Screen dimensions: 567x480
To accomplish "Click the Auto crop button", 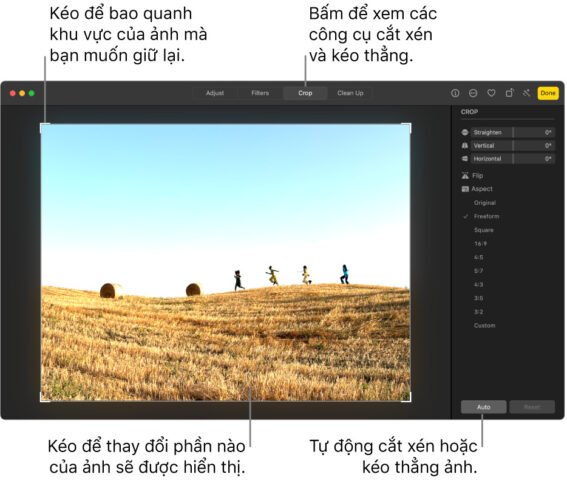I will (x=483, y=407).
